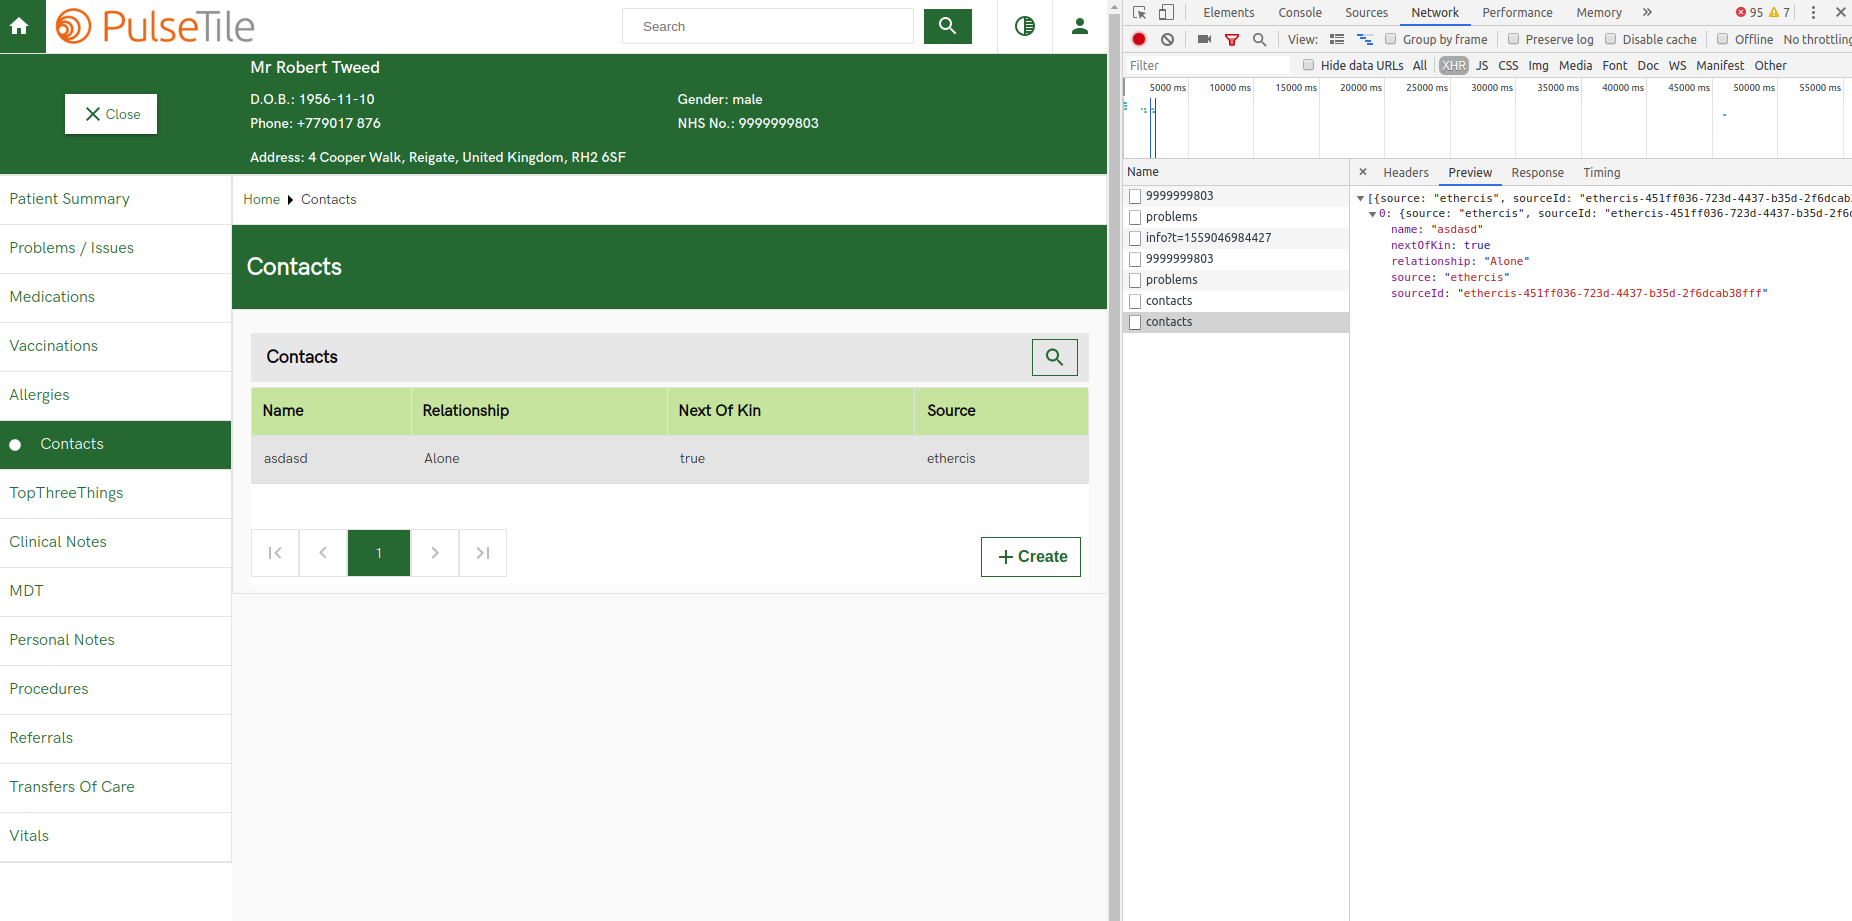Open Vitals in the sidebar

pyautogui.click(x=116, y=836)
